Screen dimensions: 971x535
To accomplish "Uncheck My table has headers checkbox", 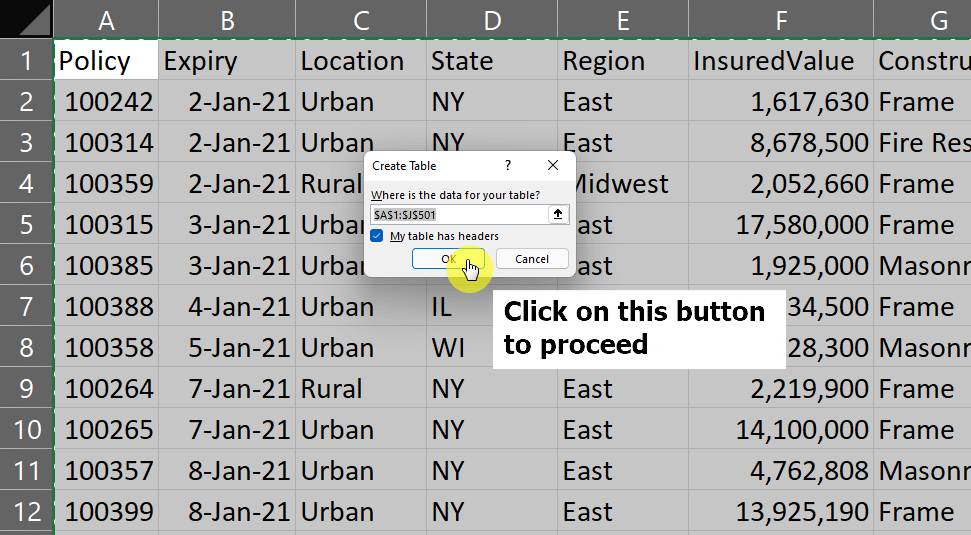I will [377, 236].
